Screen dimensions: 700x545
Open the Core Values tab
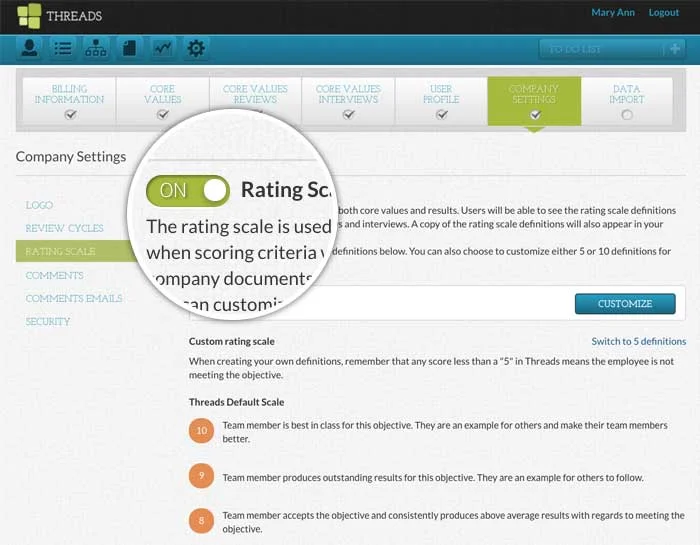pos(162,101)
